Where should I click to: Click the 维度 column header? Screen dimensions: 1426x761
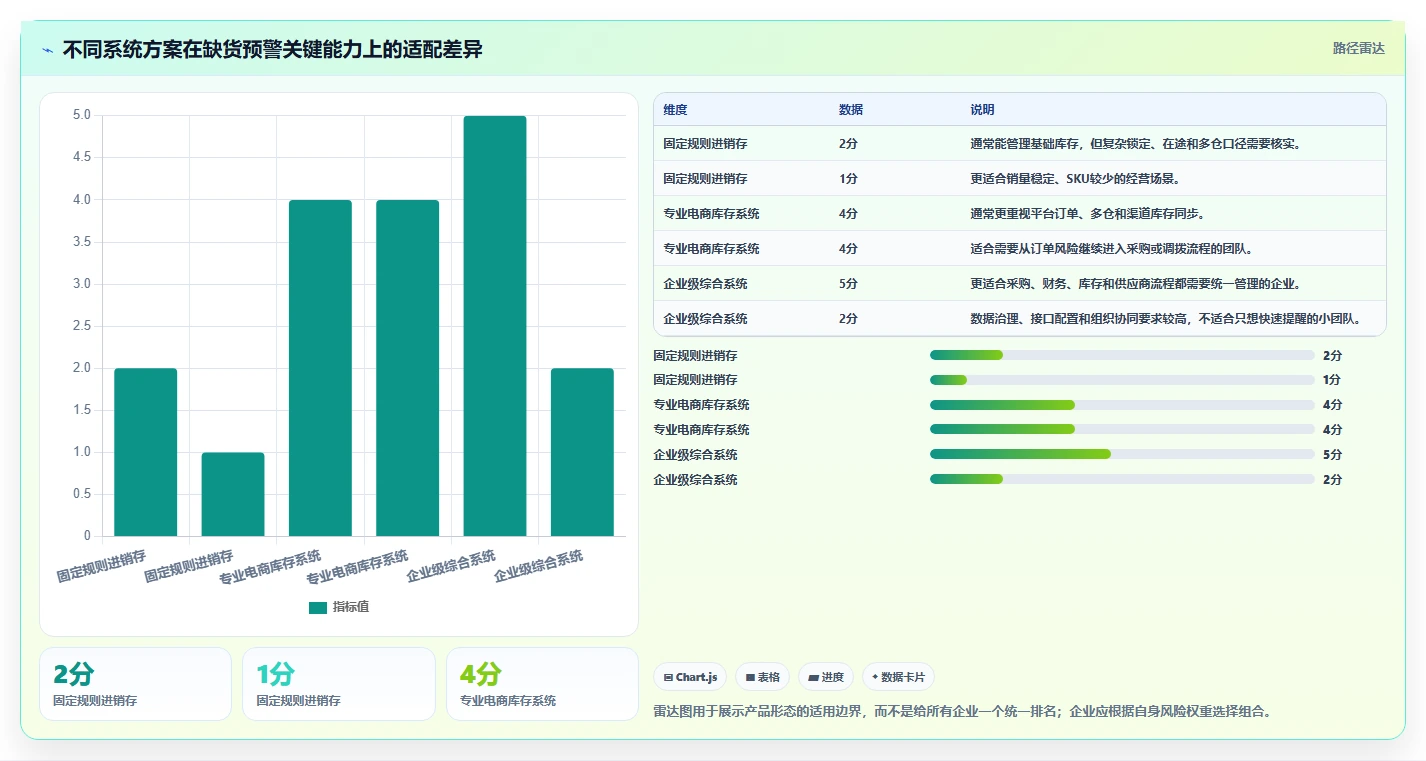coord(675,110)
